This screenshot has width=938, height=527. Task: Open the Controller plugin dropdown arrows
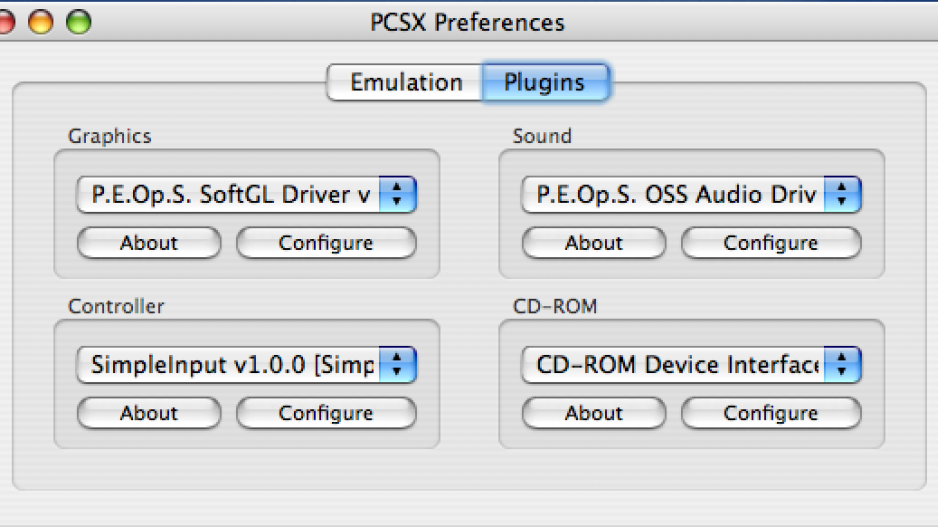(397, 364)
